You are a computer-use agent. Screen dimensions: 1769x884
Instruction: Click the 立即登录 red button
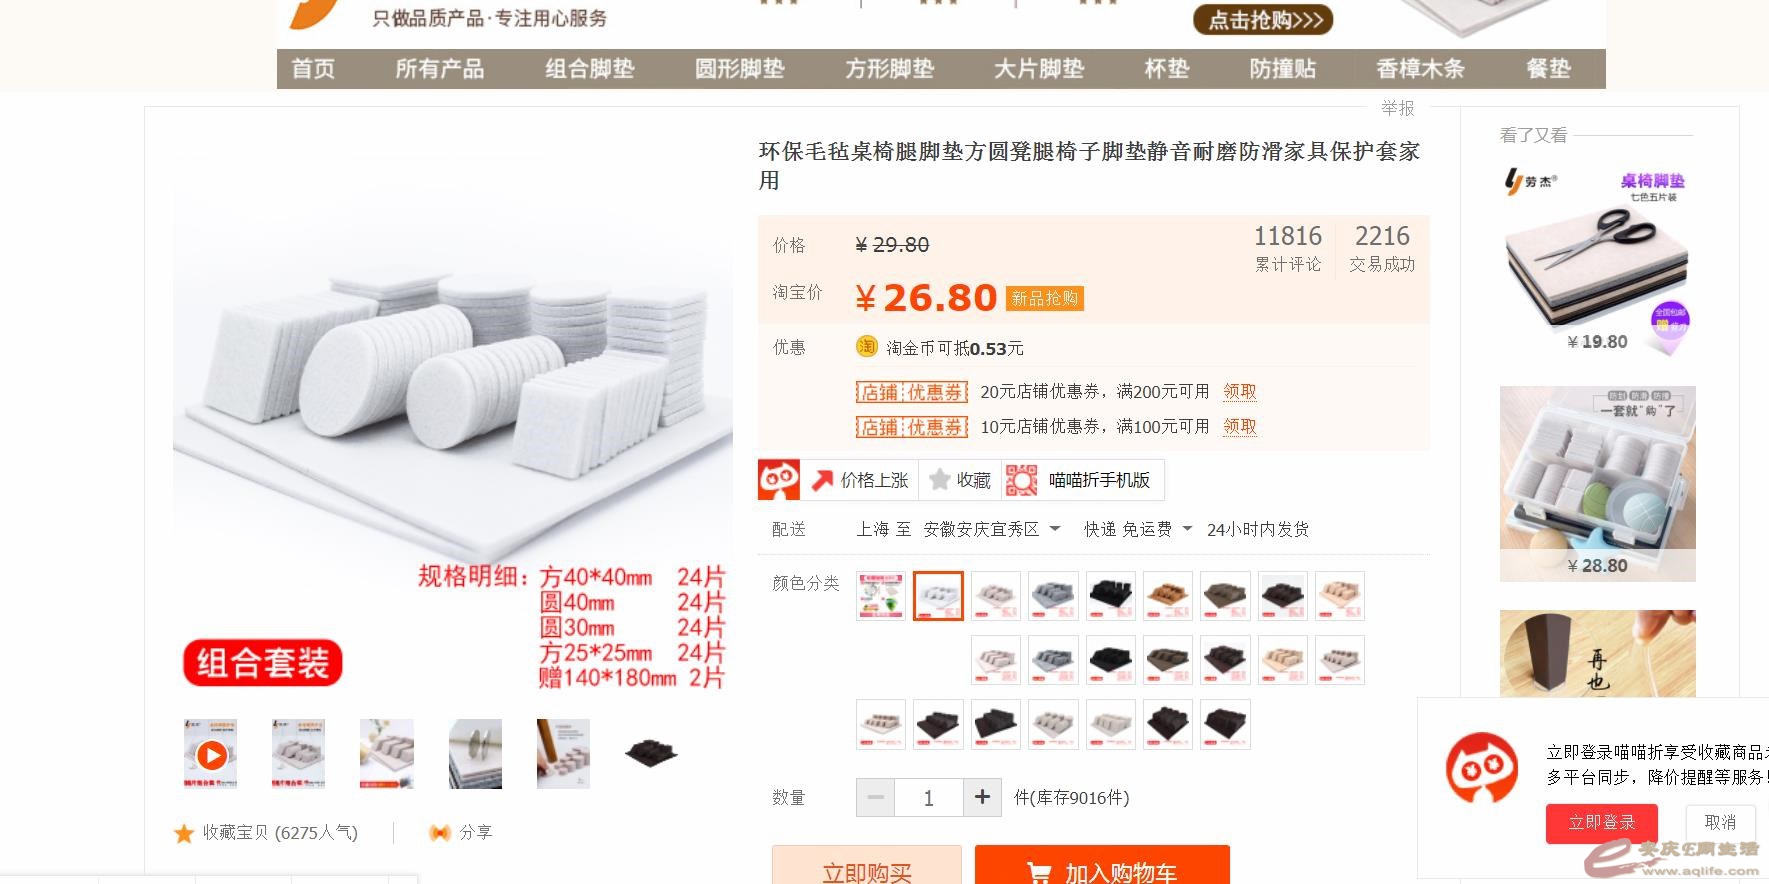1601,823
